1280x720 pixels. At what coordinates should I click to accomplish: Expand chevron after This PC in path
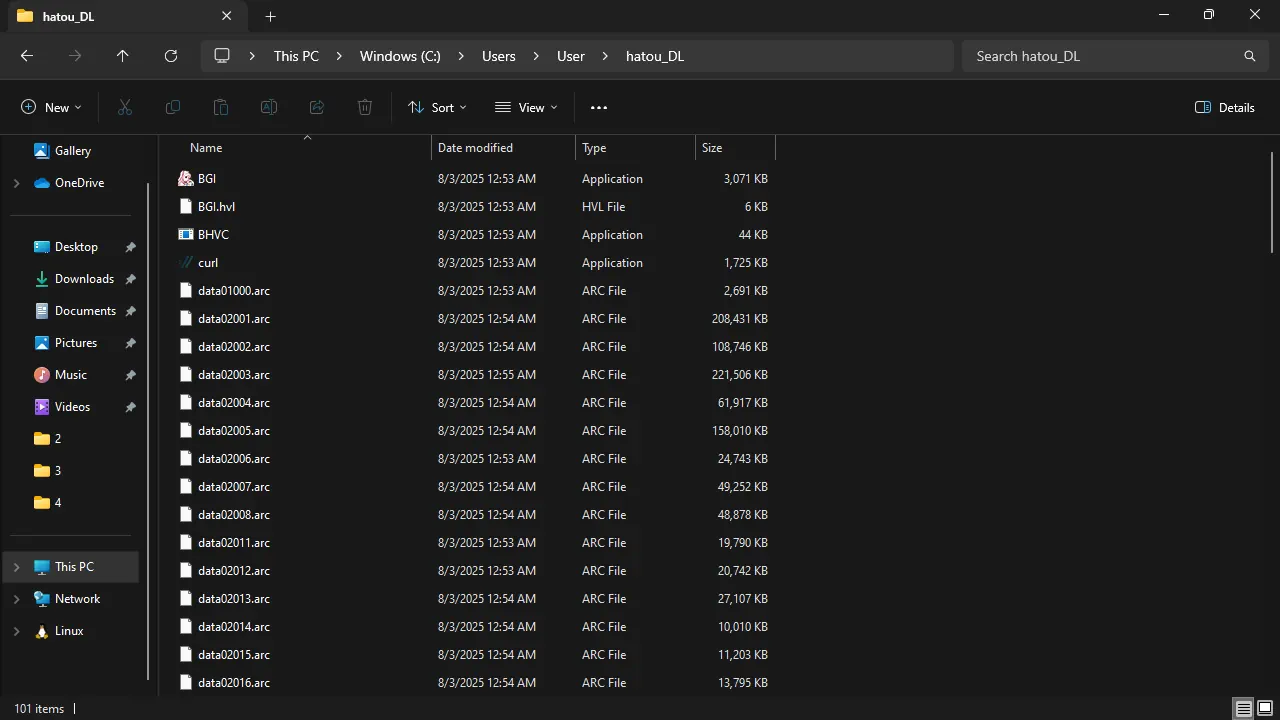tap(339, 56)
